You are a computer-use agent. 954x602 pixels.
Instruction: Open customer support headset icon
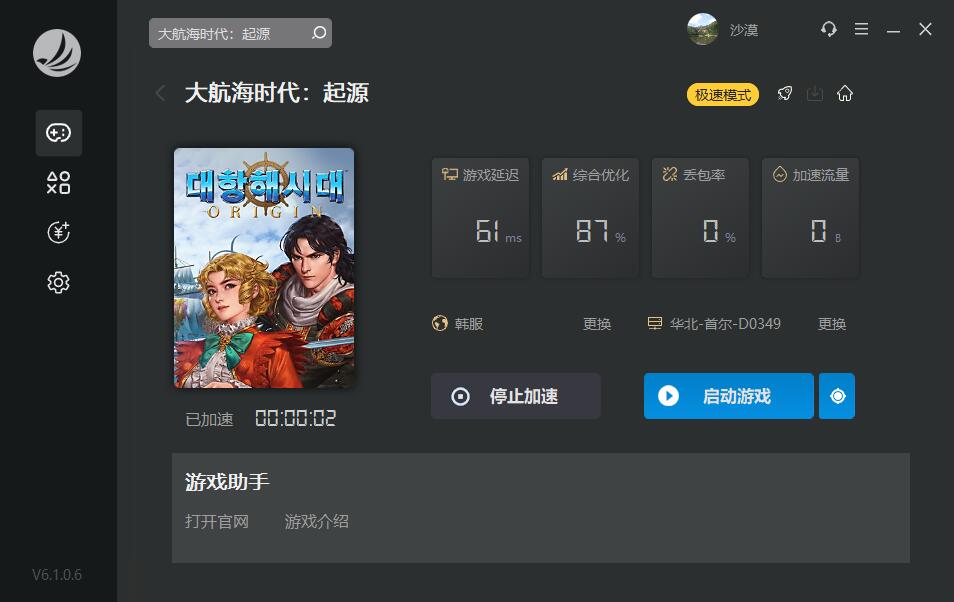[829, 29]
